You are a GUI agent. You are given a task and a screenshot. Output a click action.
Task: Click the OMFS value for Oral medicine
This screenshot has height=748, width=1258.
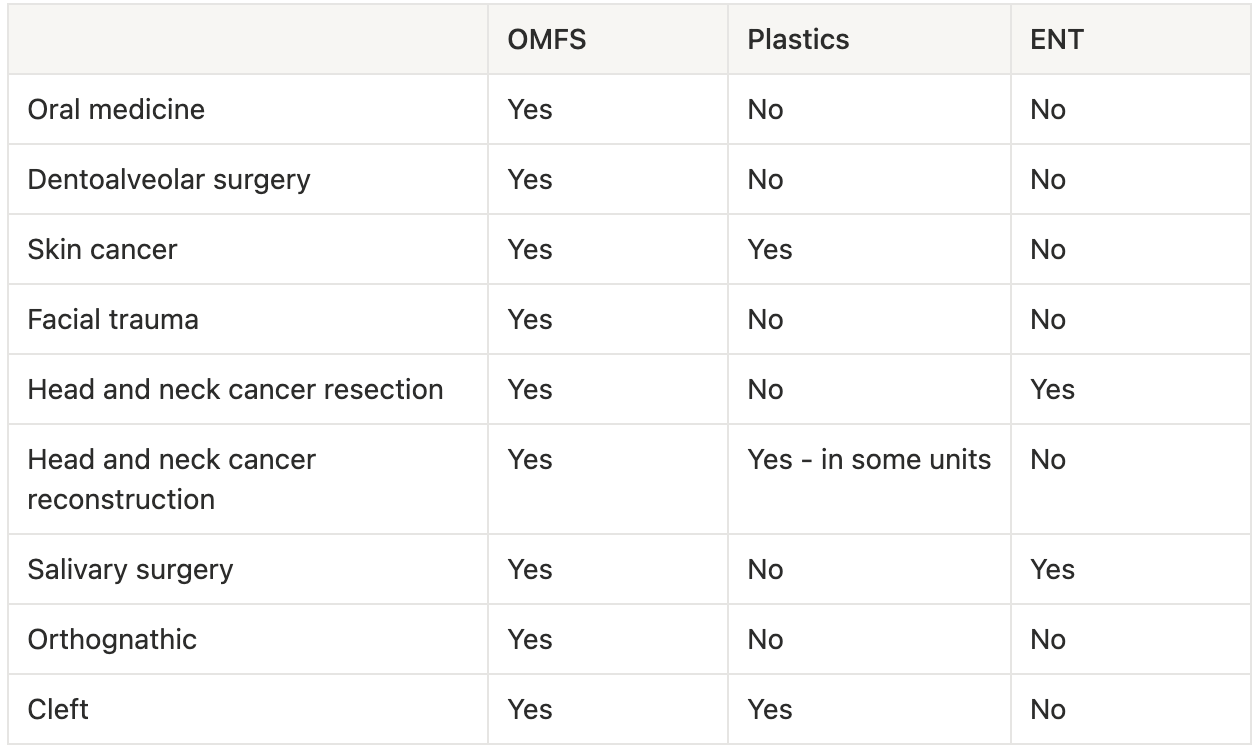(529, 109)
